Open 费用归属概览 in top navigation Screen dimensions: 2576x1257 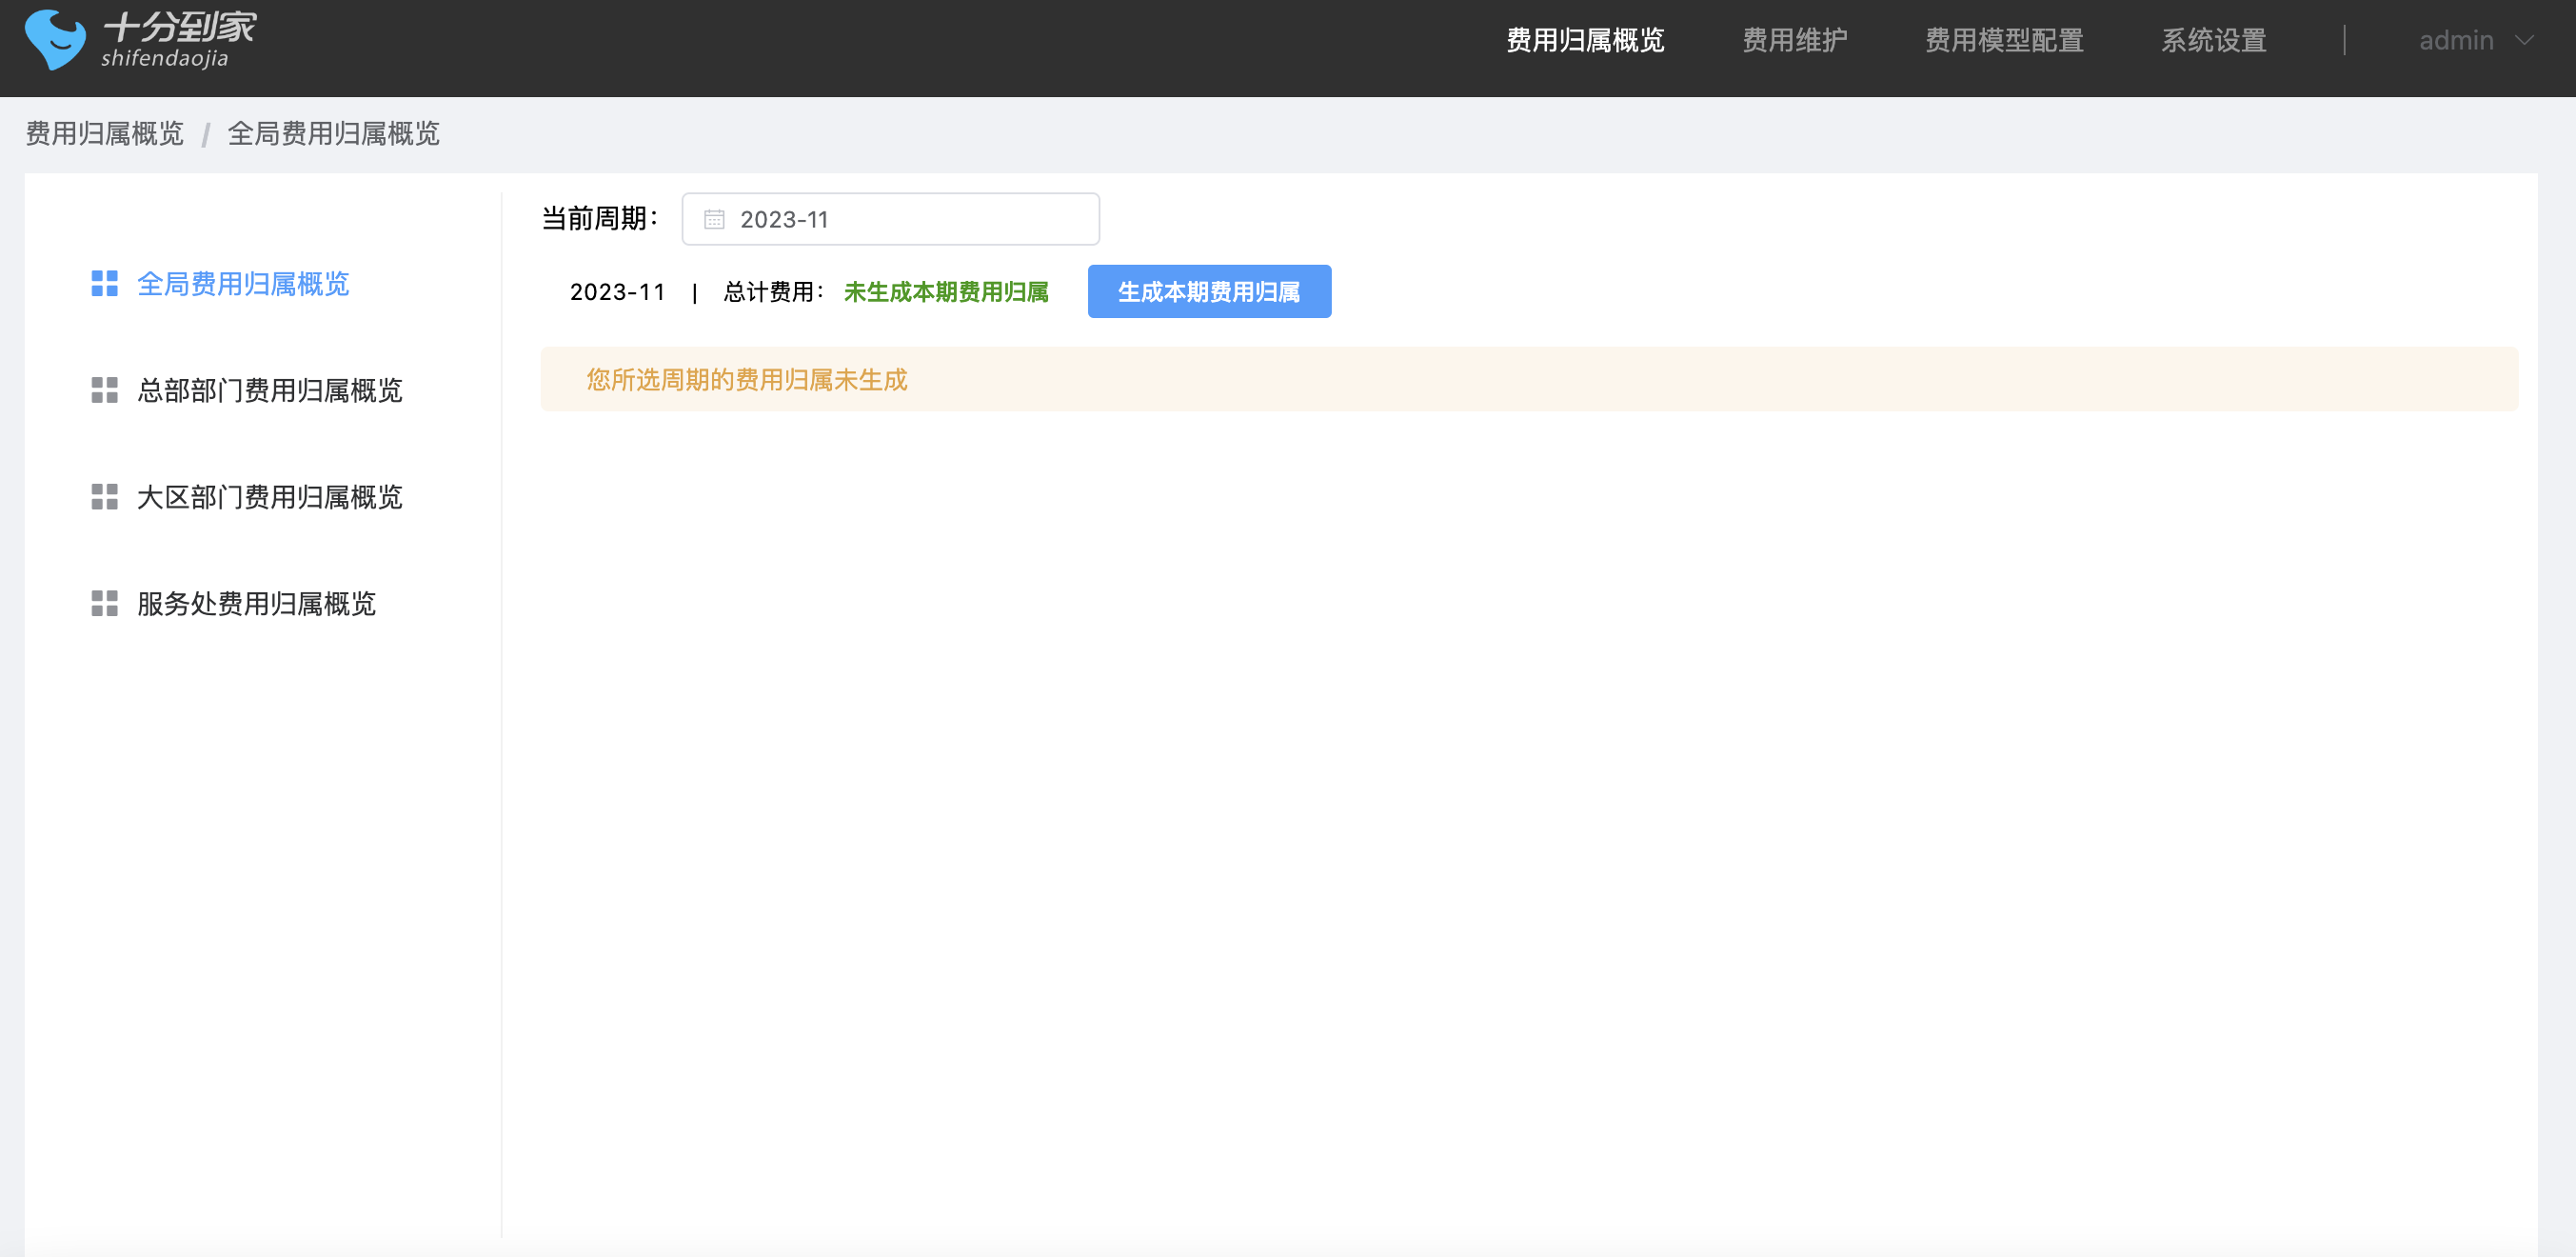point(1585,41)
